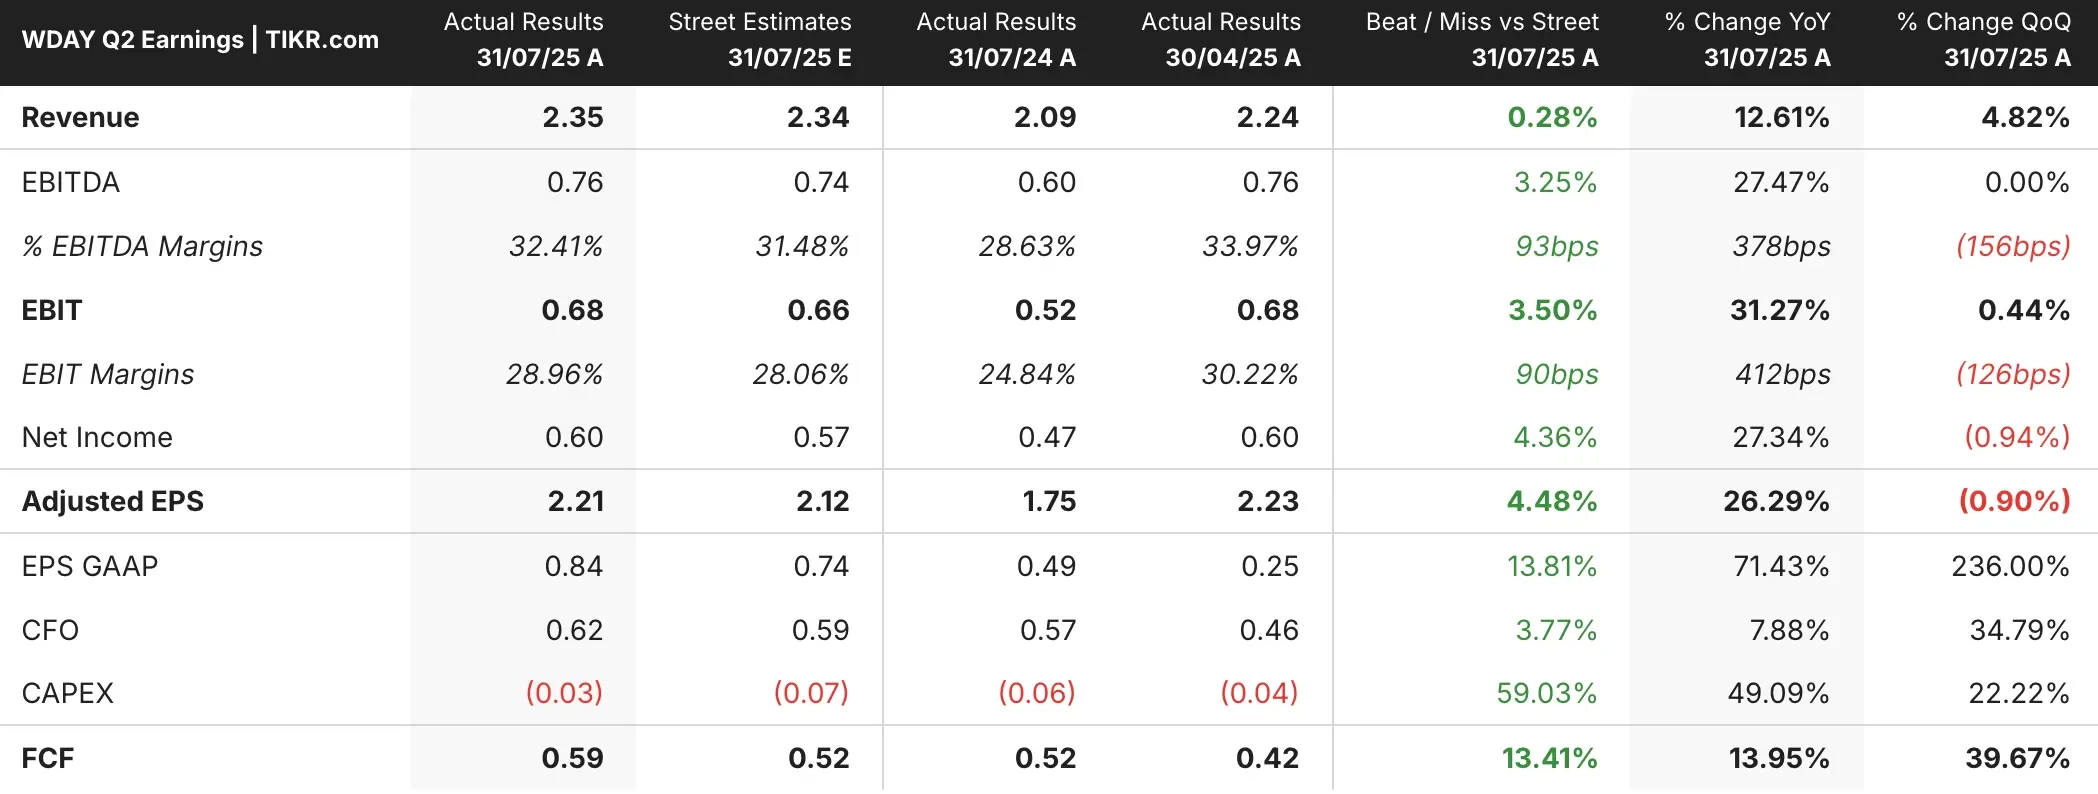Click the FCF beat value 13.41%
Viewport: 2098px width, 794px height.
point(1549,758)
